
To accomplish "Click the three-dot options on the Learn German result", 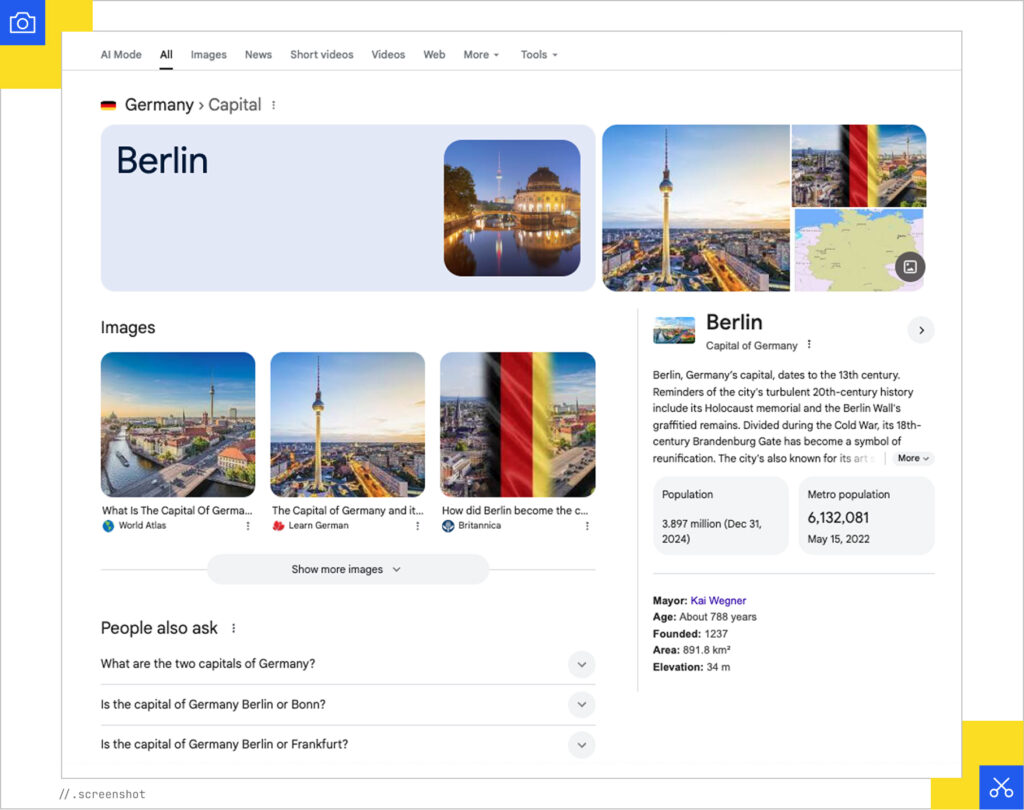I will 417,525.
